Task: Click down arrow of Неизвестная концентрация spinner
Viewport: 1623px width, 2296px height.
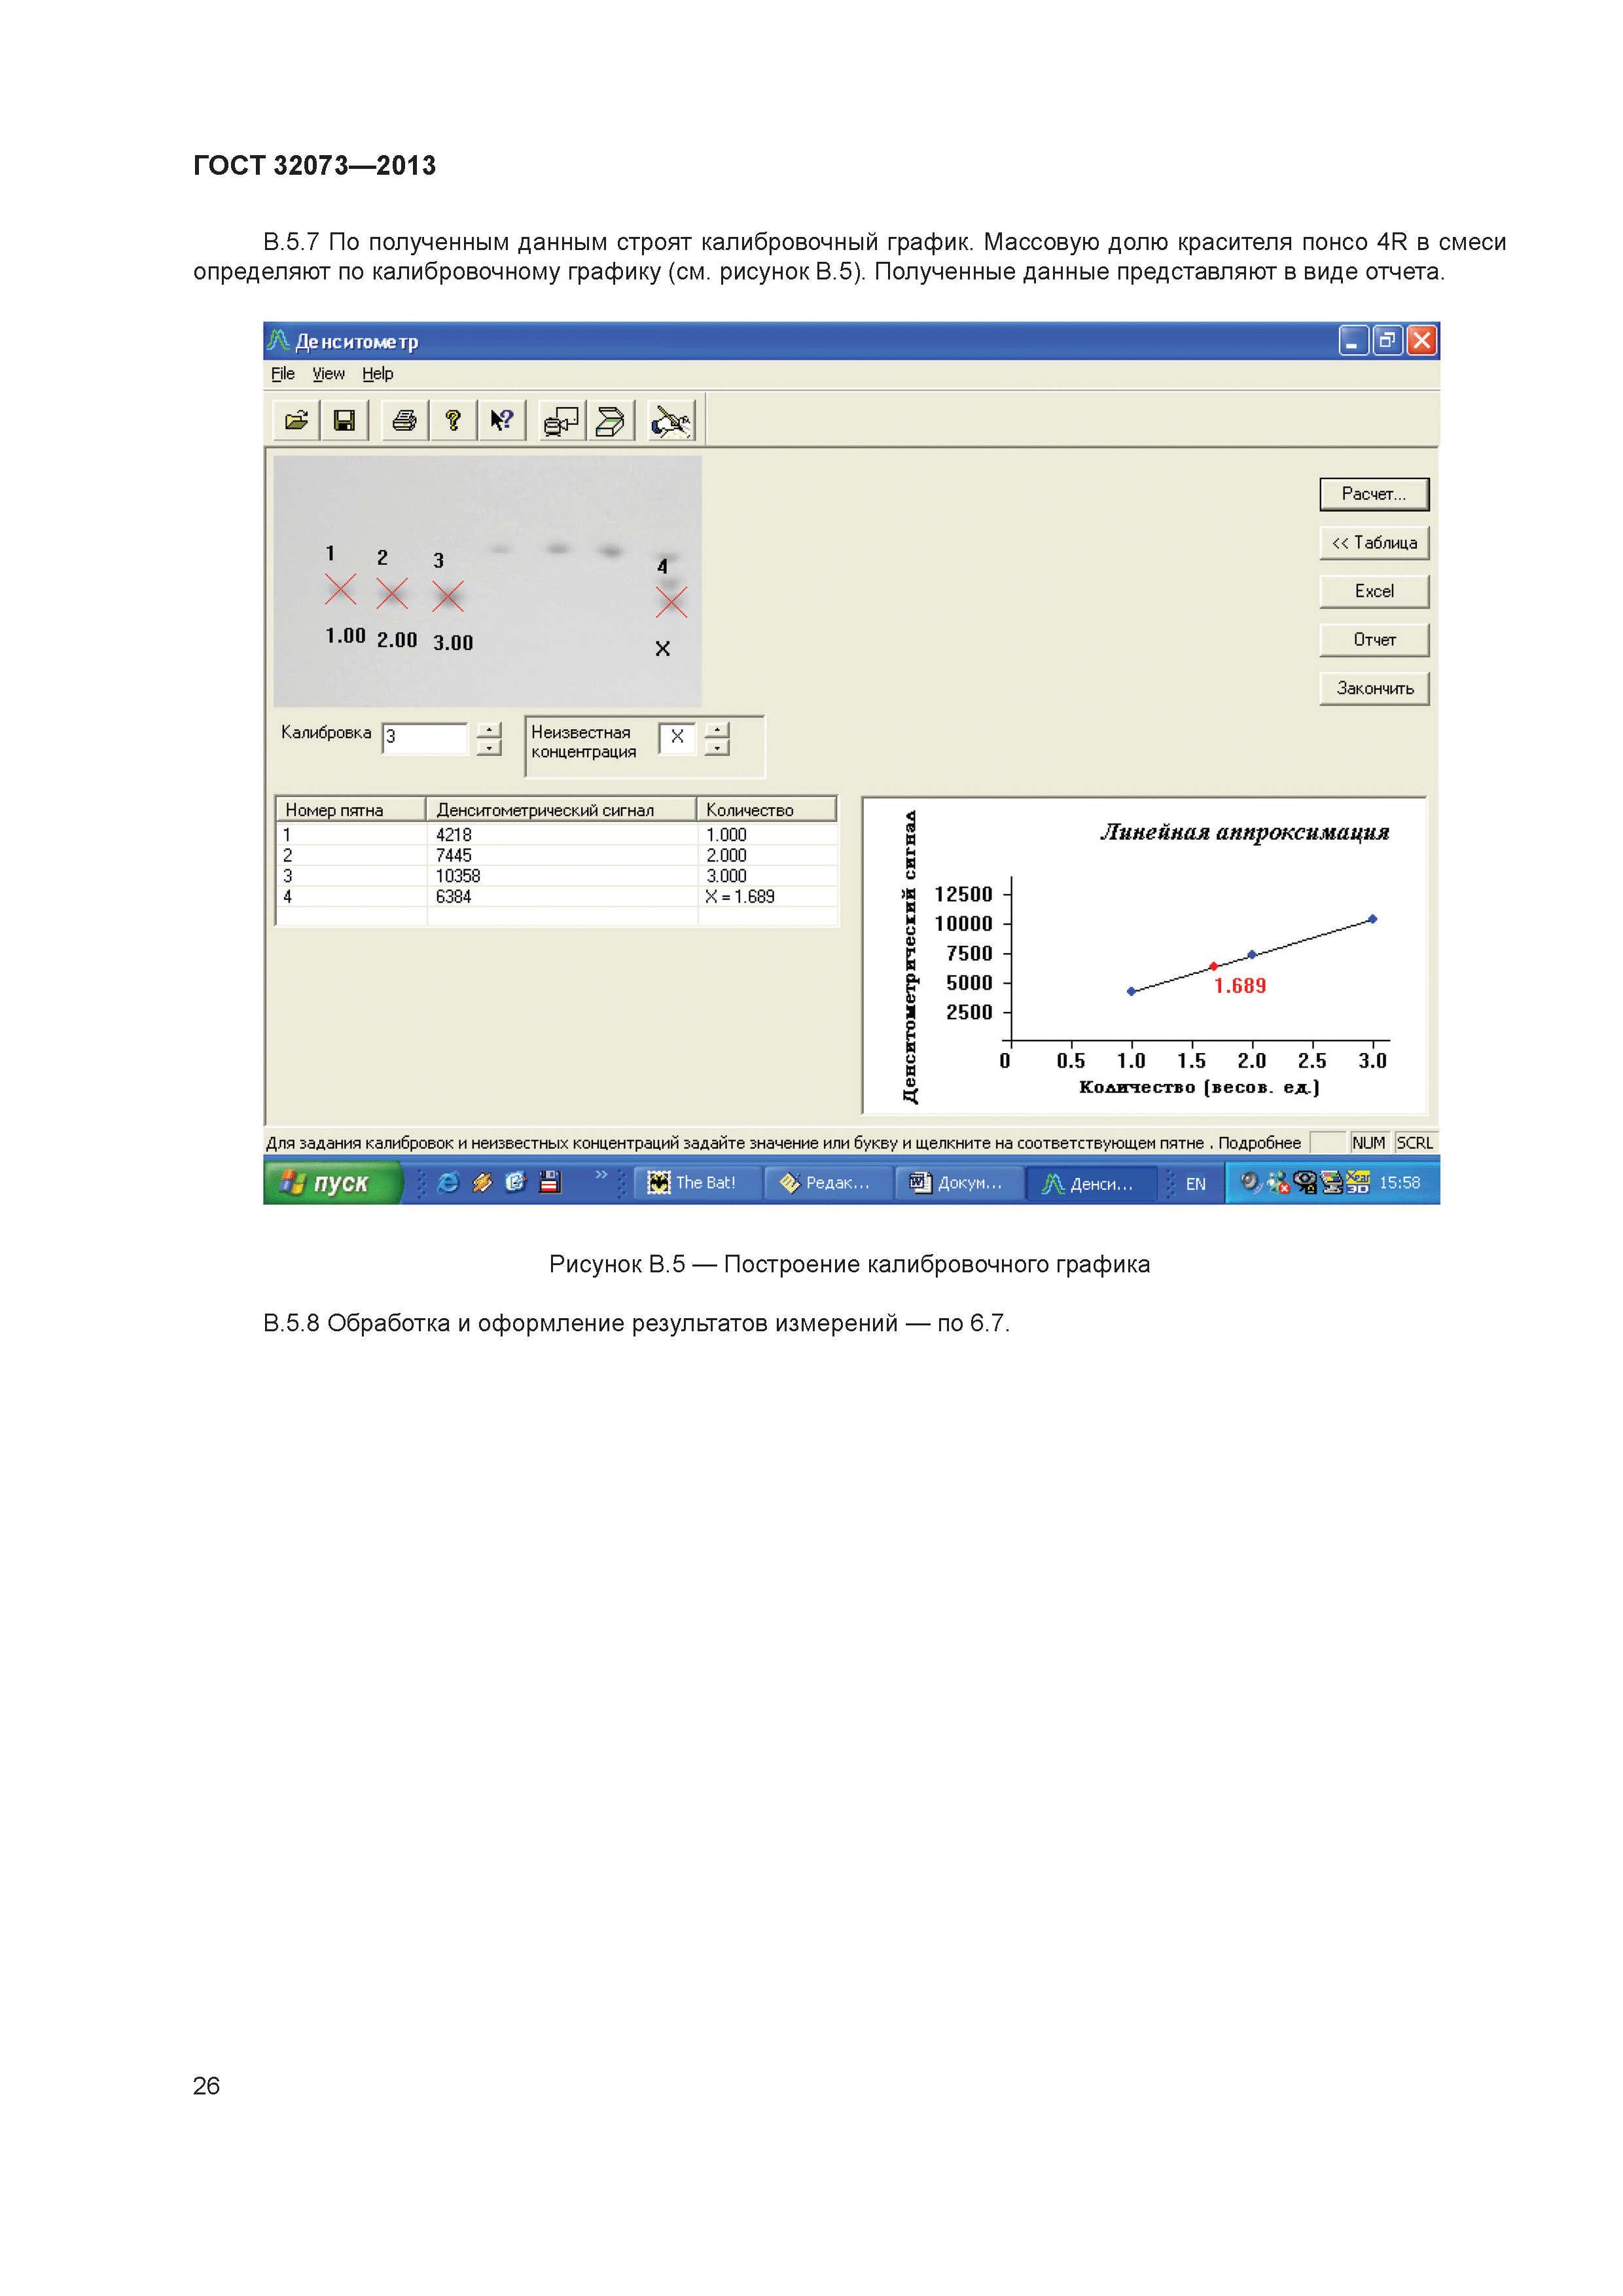Action: point(717,748)
